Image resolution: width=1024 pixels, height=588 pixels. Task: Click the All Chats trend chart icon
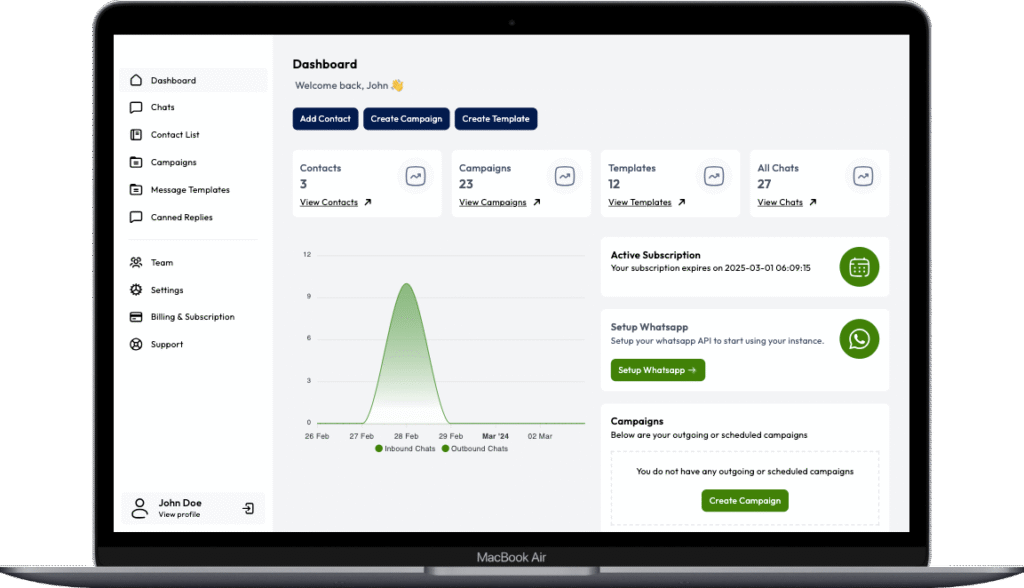(x=862, y=176)
